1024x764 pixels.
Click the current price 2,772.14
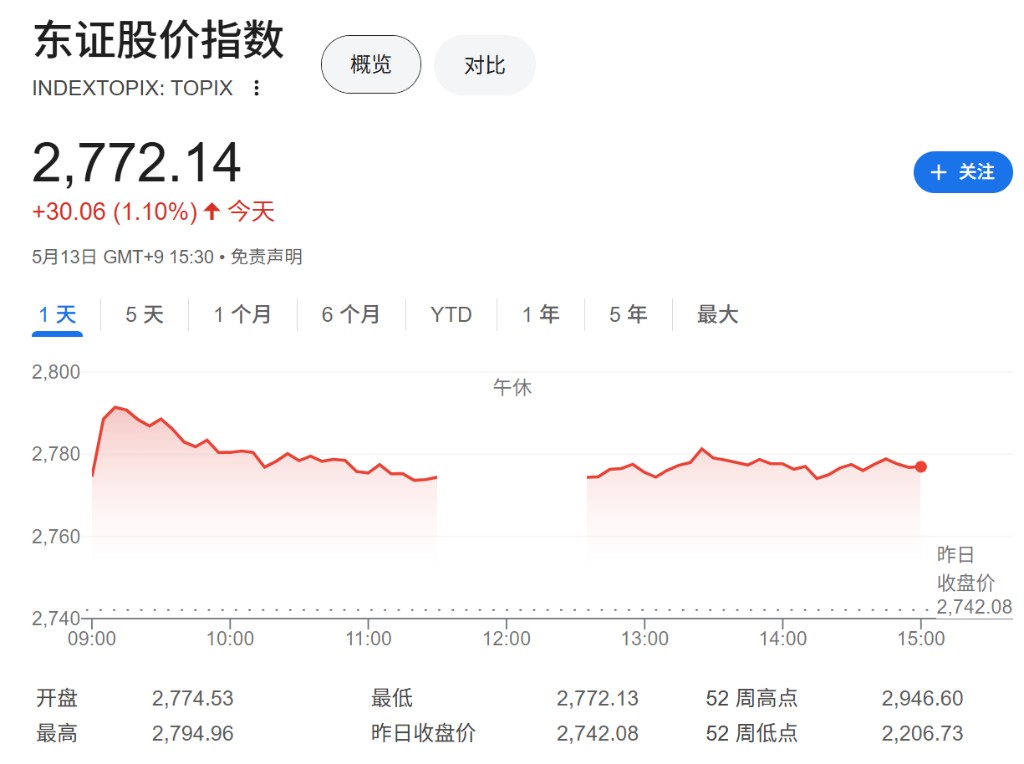[136, 163]
